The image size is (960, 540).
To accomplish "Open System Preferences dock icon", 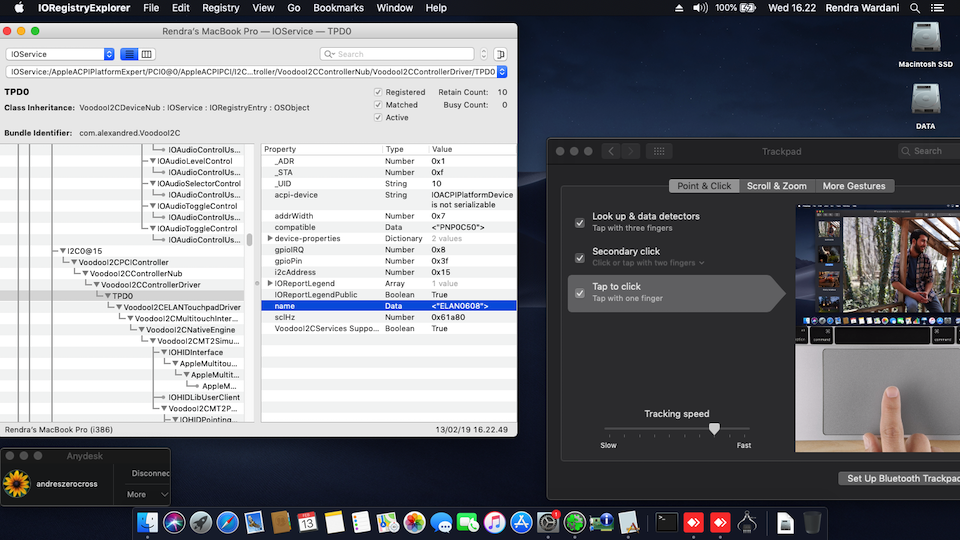I will (x=548, y=522).
